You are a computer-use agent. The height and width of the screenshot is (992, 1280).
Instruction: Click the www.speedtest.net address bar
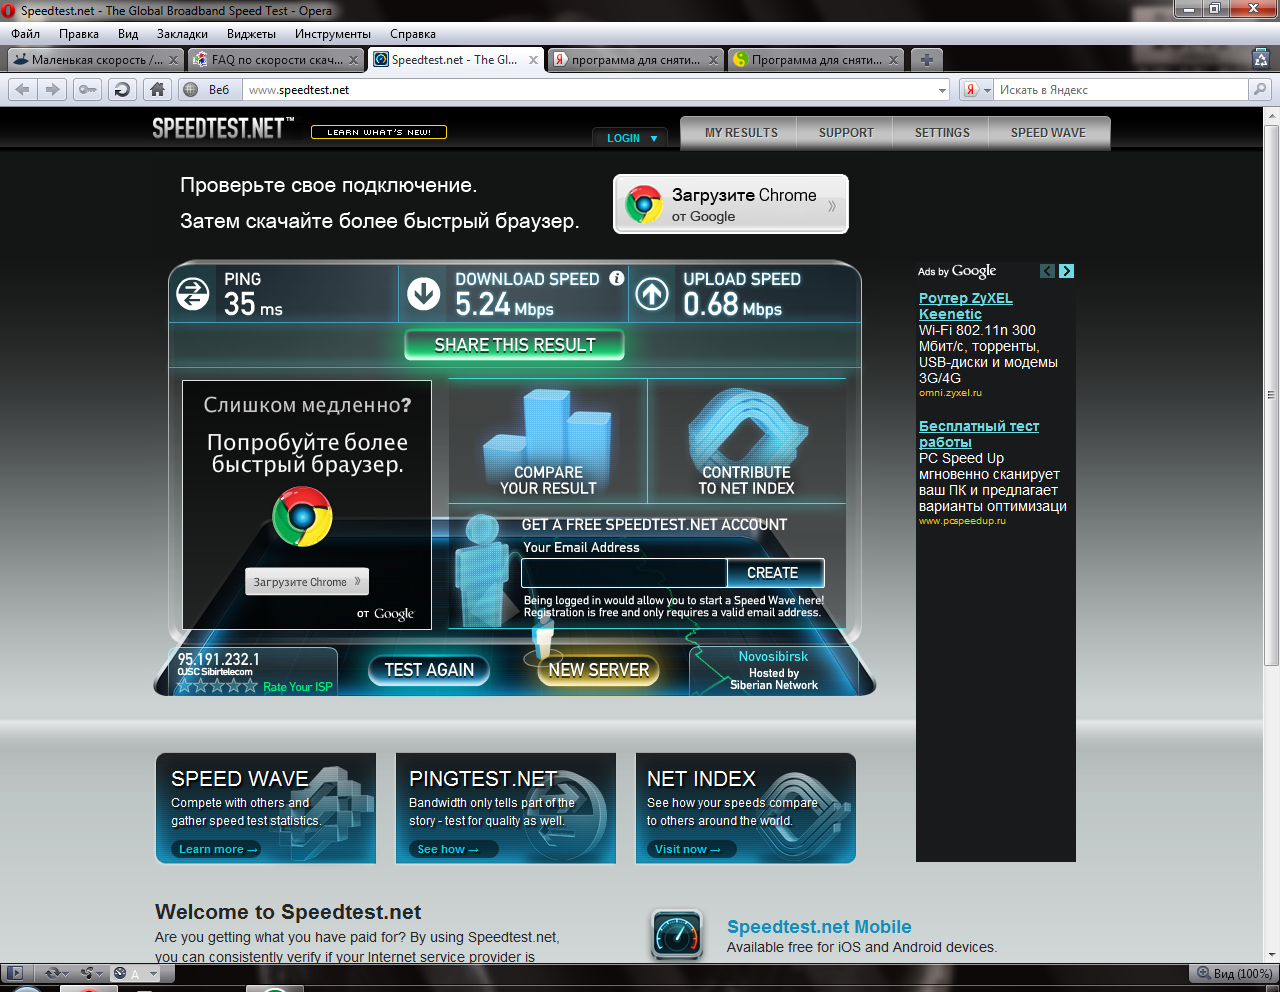coord(590,90)
